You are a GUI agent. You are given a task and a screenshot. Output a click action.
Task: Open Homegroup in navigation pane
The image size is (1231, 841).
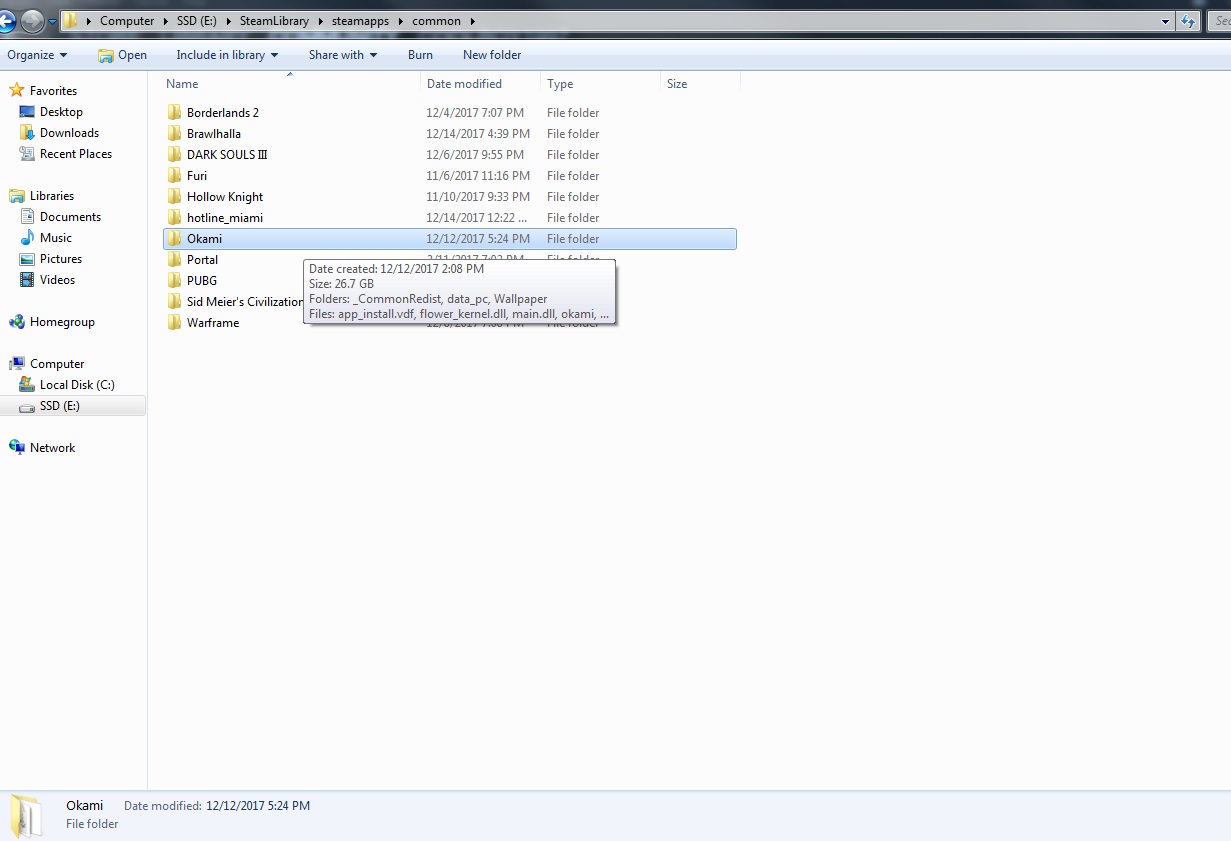click(x=62, y=322)
